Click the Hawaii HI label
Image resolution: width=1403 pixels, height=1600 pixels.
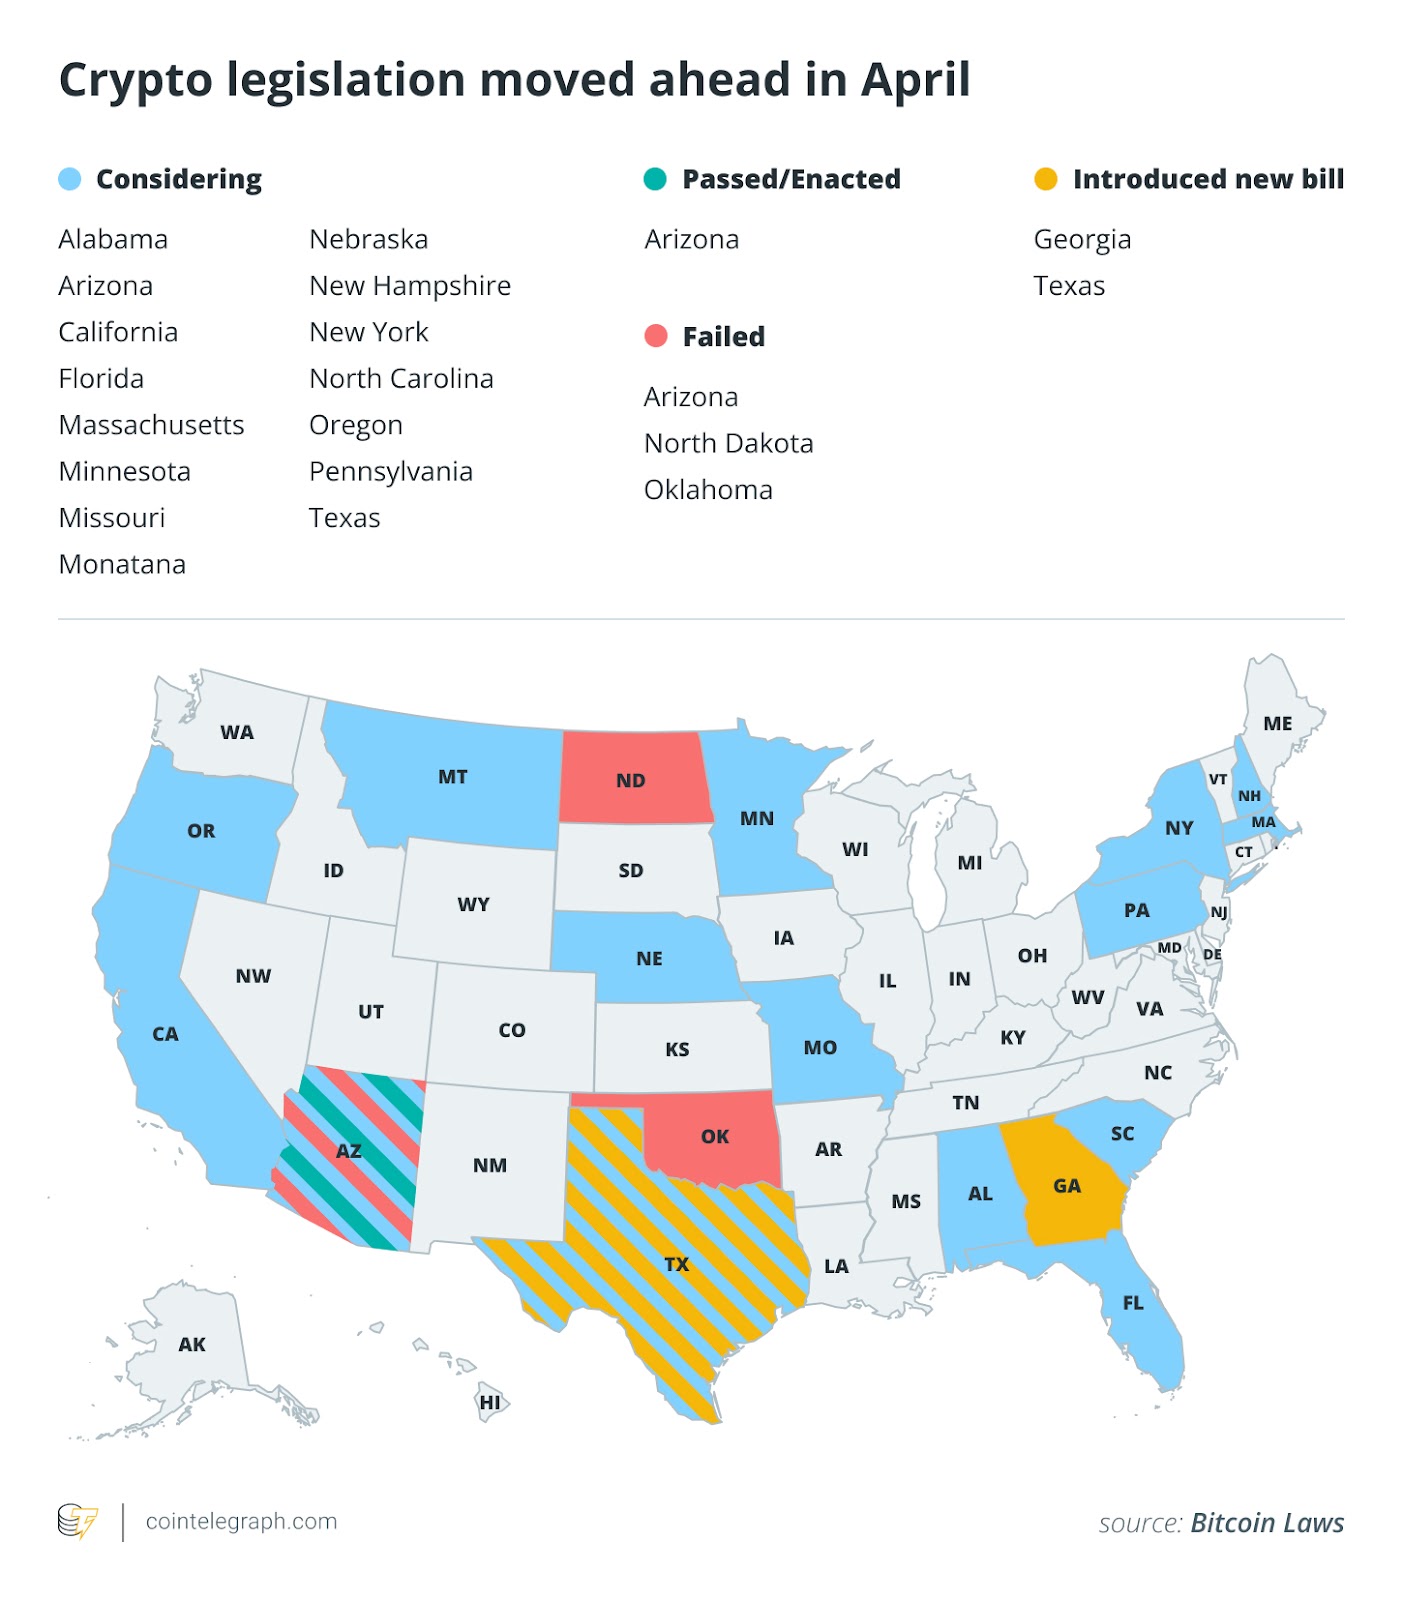pyautogui.click(x=490, y=1402)
